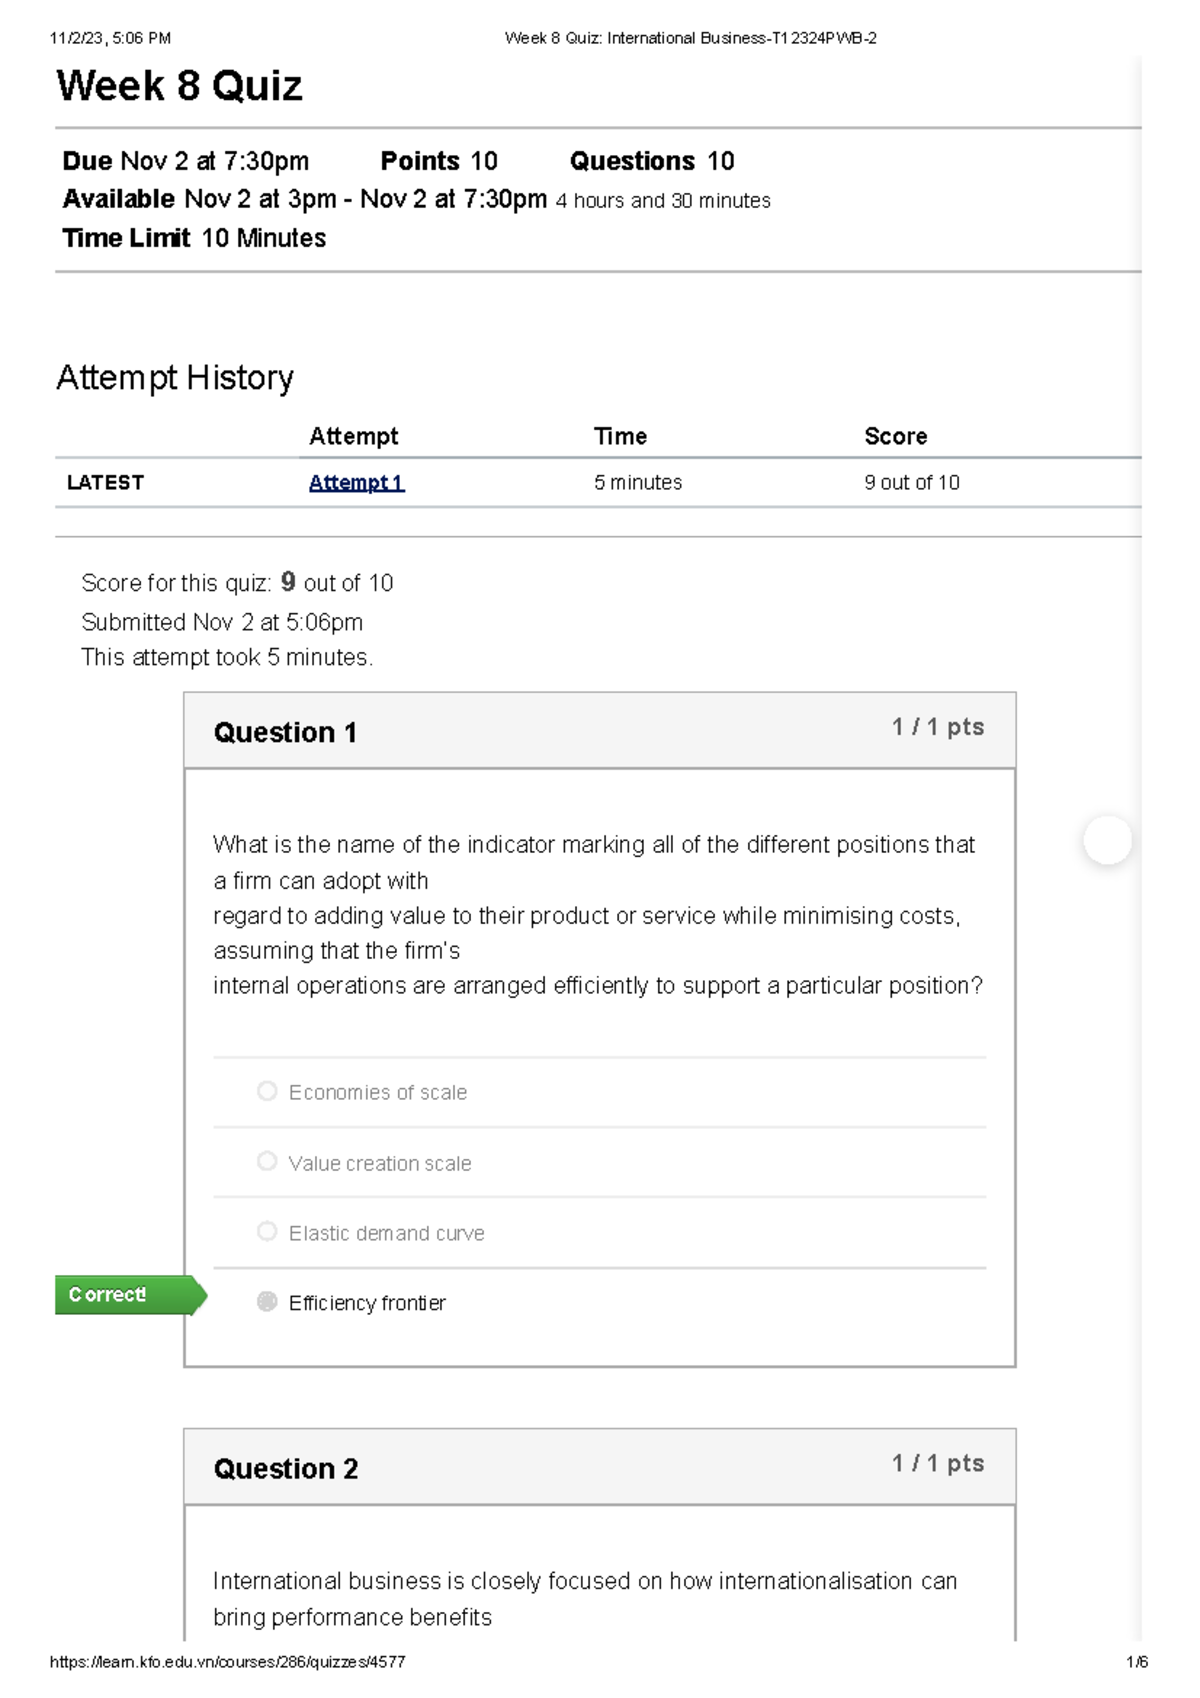The height and width of the screenshot is (1698, 1200).
Task: Click the white circular floating button
Action: pos(1108,840)
